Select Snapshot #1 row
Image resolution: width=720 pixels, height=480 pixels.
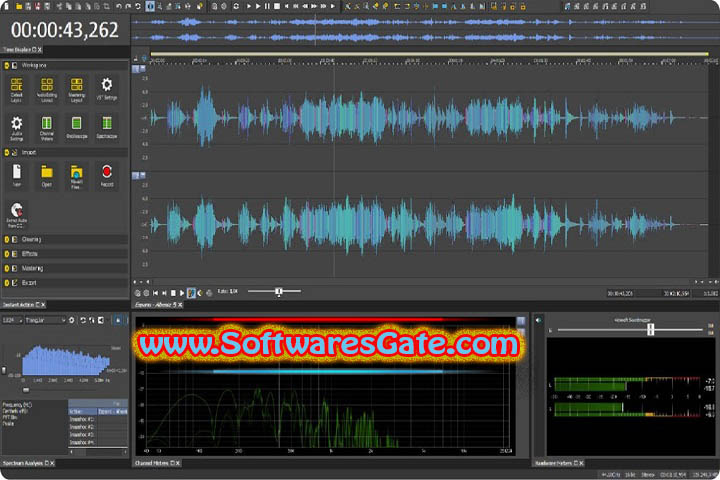(x=98, y=419)
